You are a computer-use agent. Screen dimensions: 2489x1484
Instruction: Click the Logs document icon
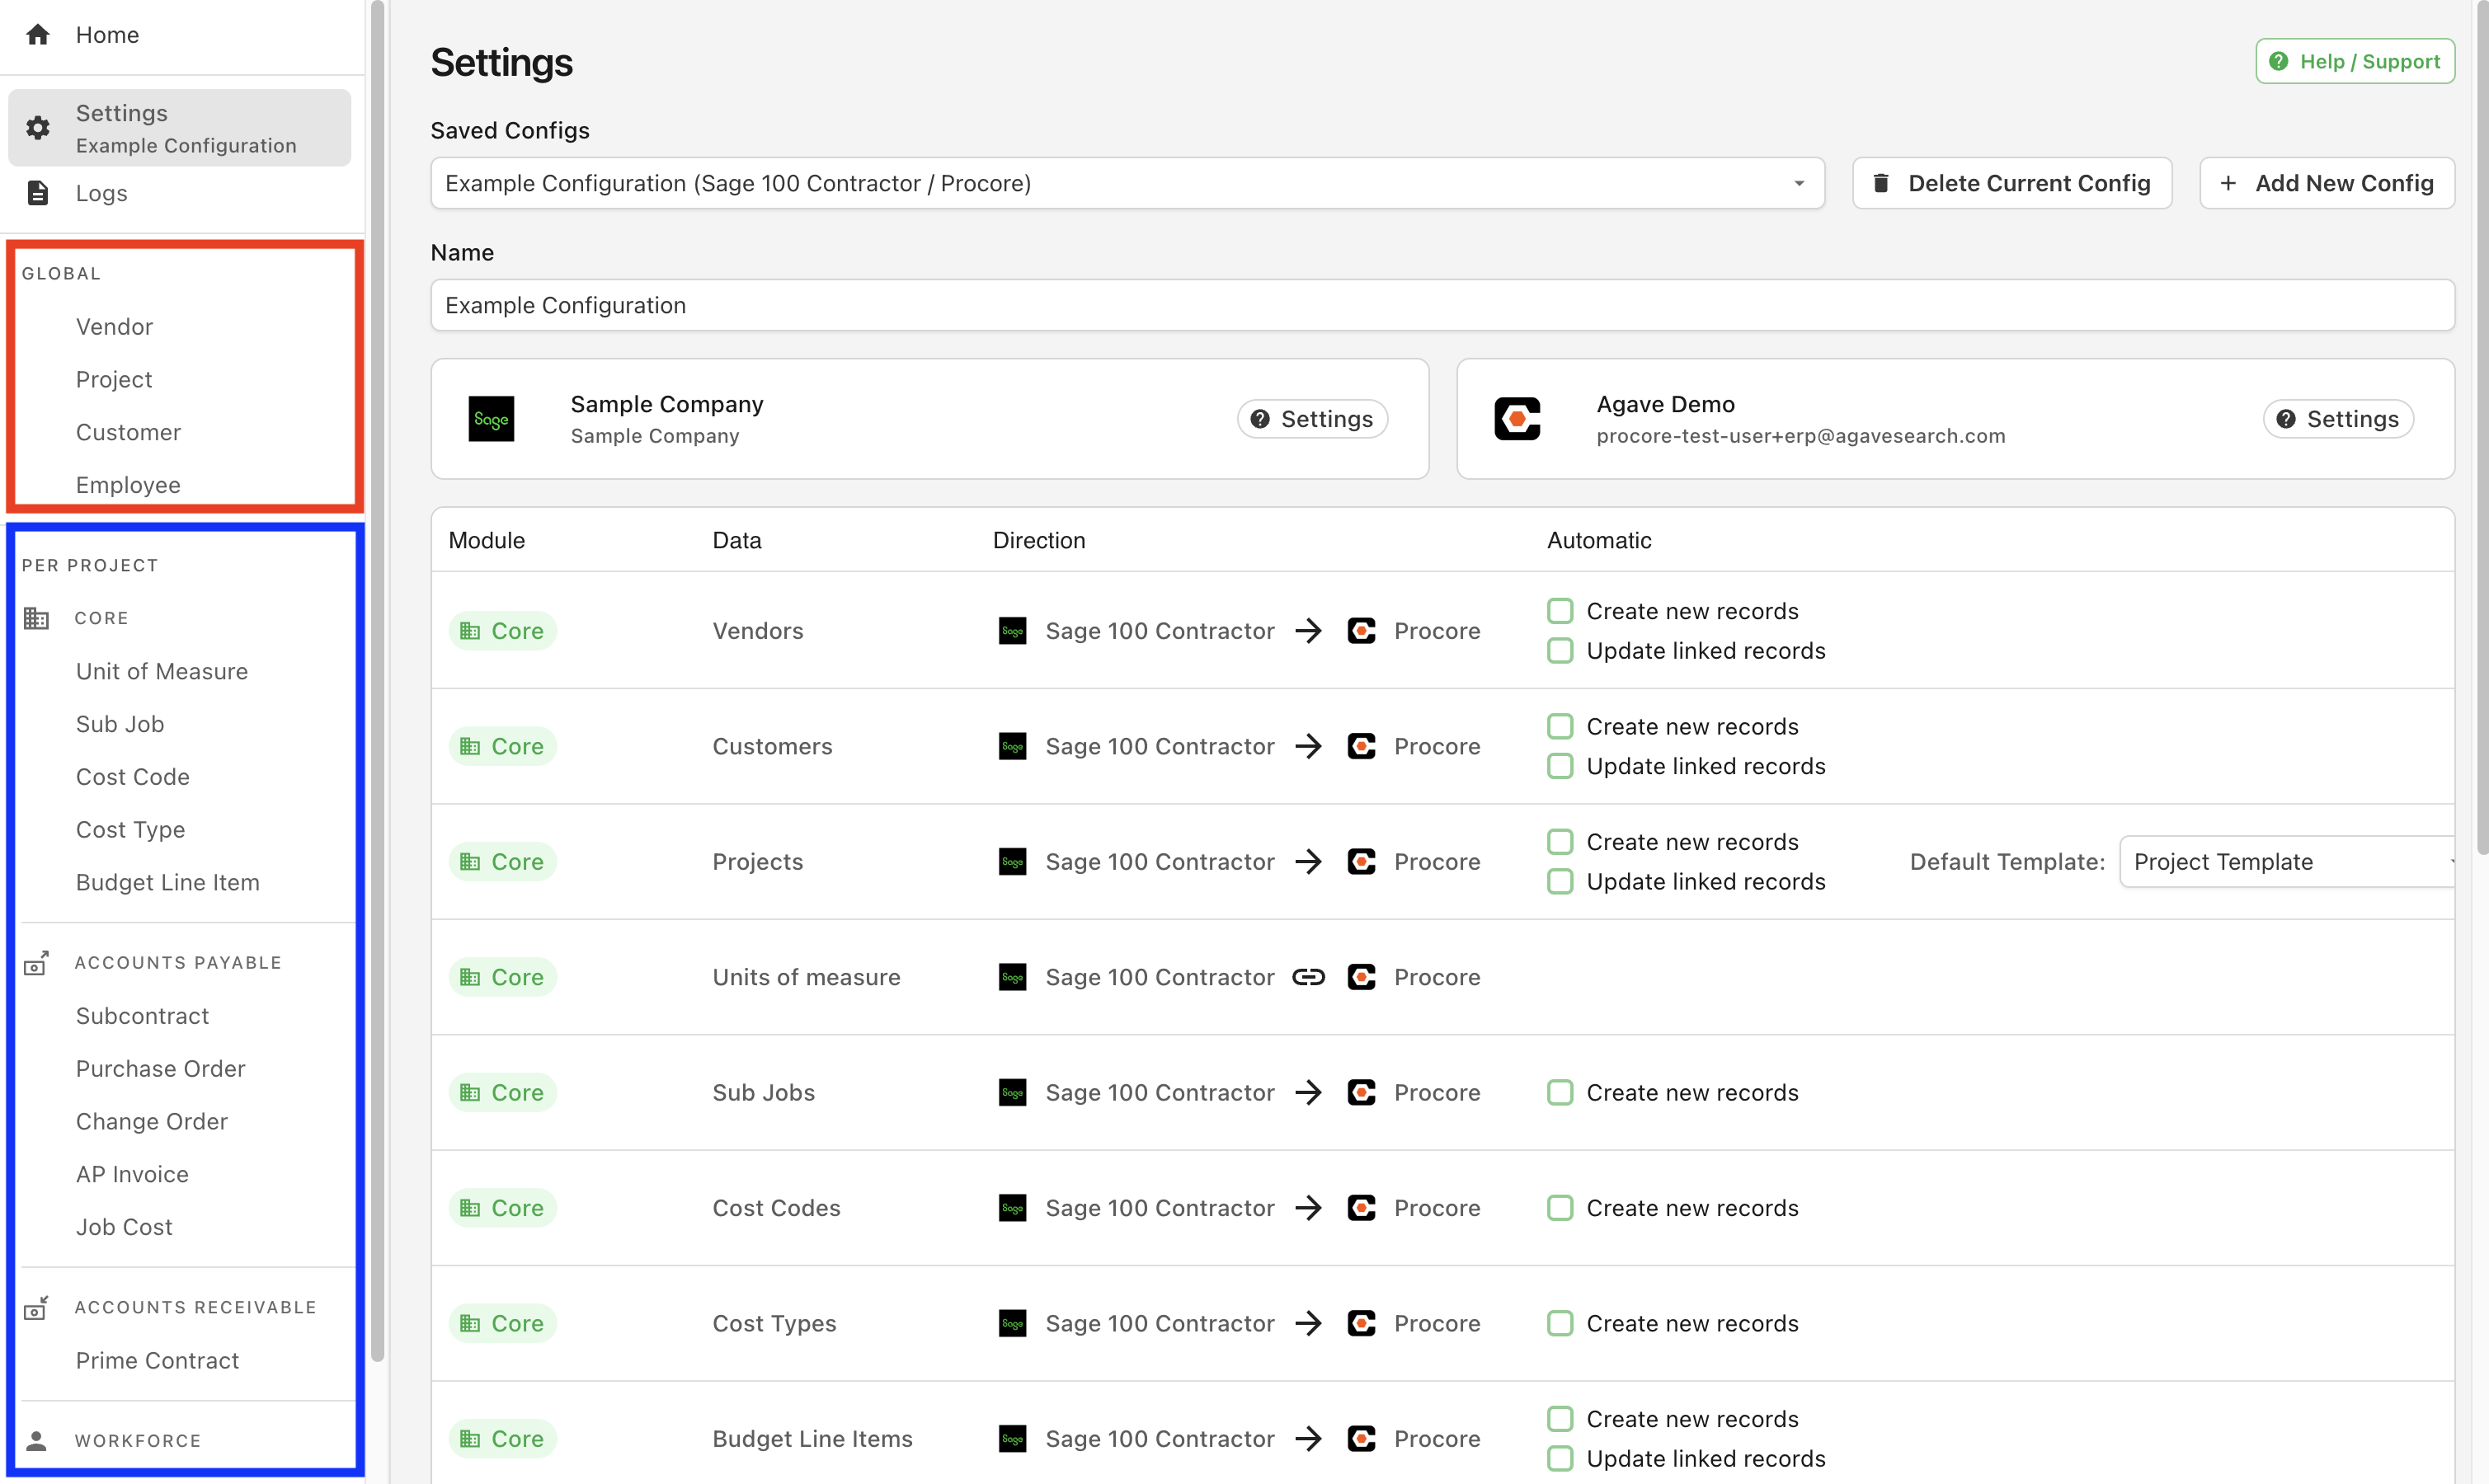38,193
